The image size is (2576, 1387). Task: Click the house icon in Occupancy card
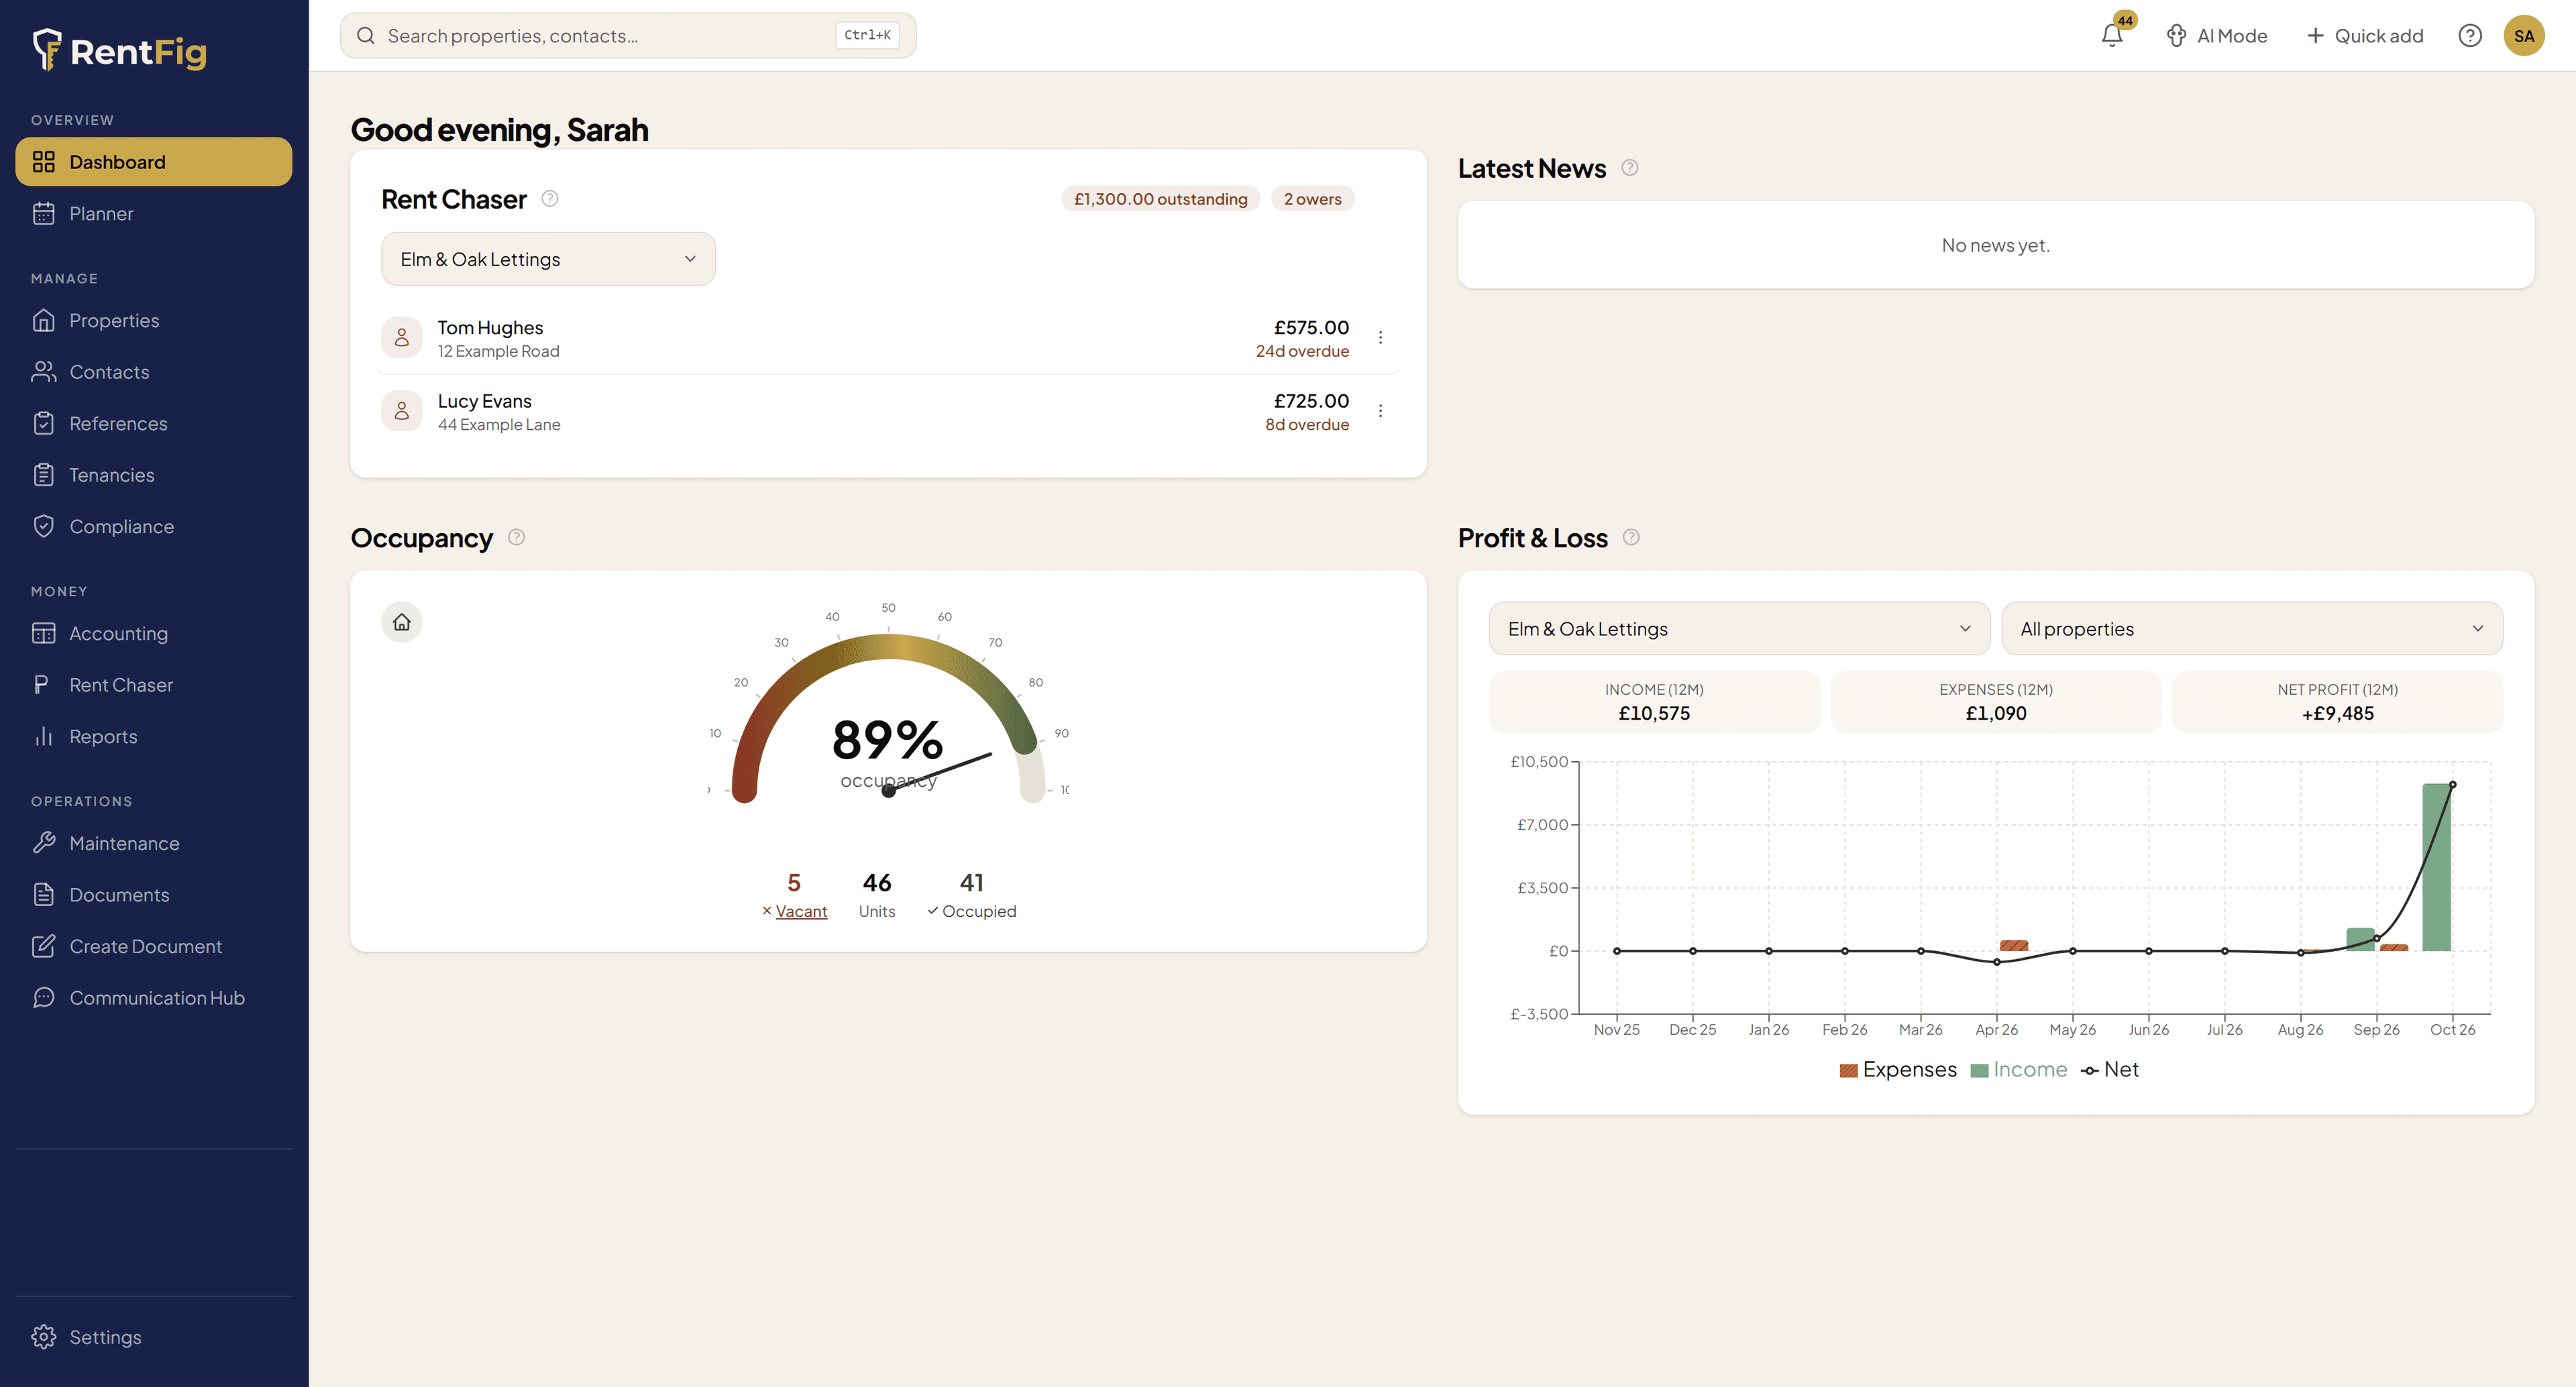[x=402, y=622]
